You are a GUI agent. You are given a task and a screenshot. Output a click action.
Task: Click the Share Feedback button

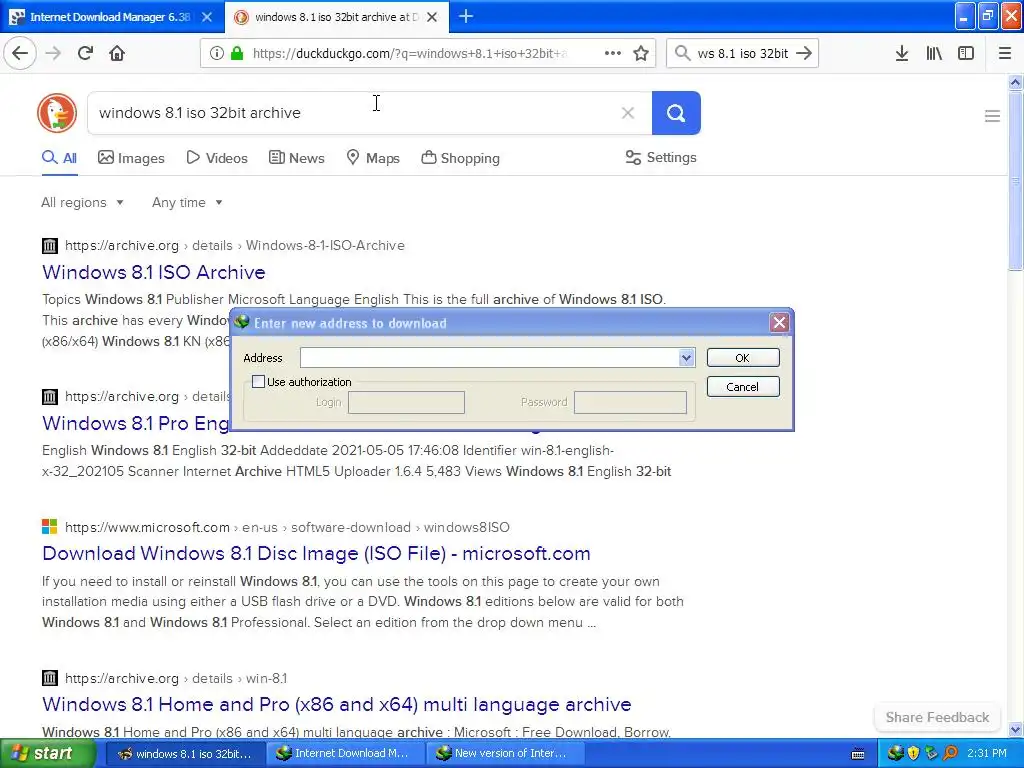937,717
